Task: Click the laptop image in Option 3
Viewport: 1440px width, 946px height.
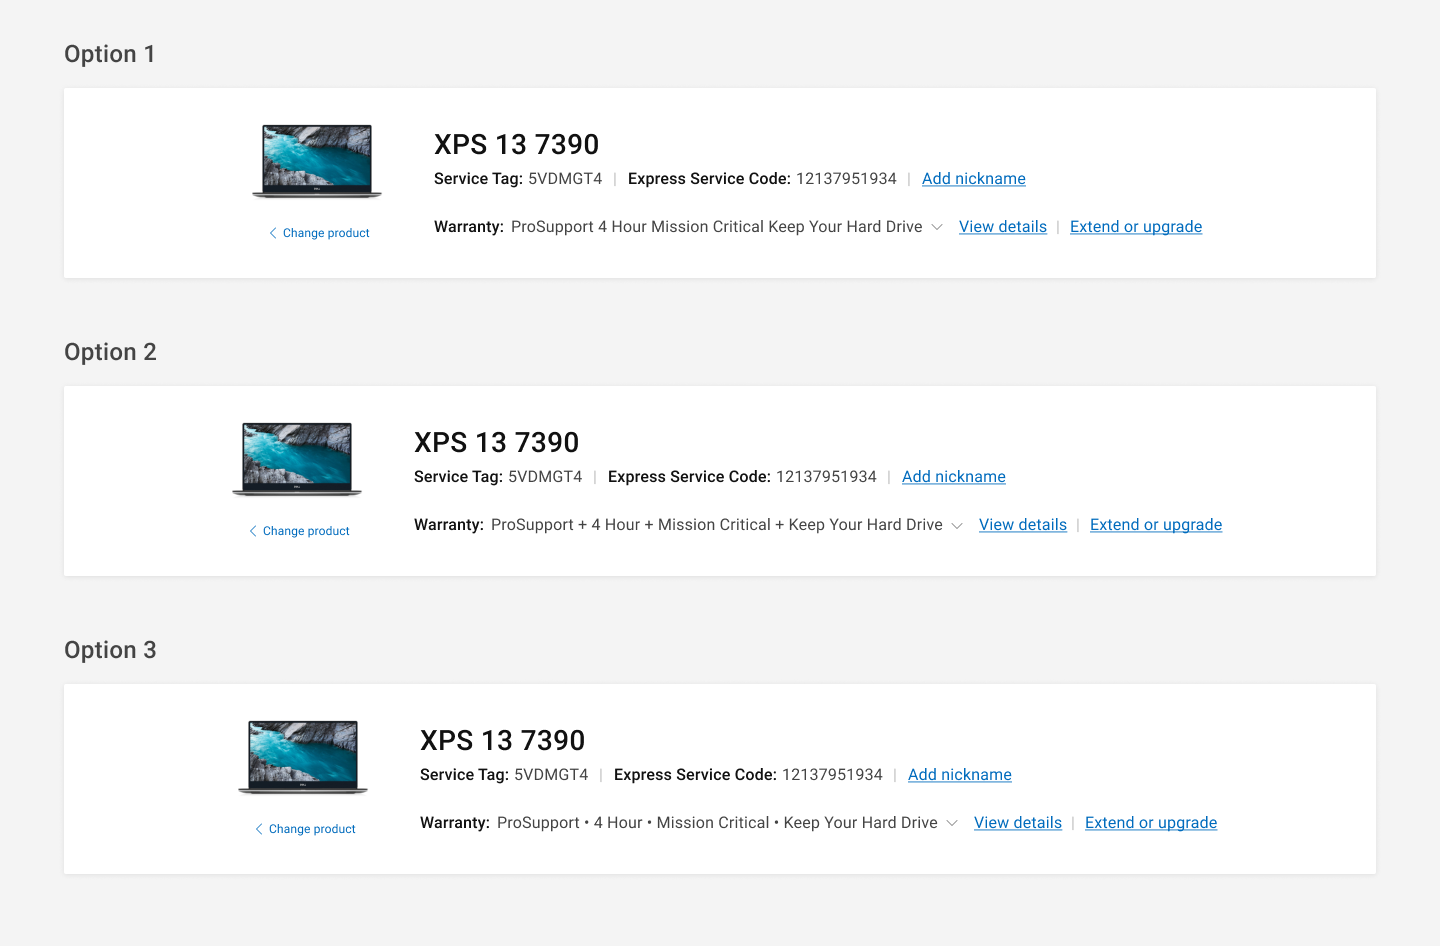Action: [x=303, y=757]
